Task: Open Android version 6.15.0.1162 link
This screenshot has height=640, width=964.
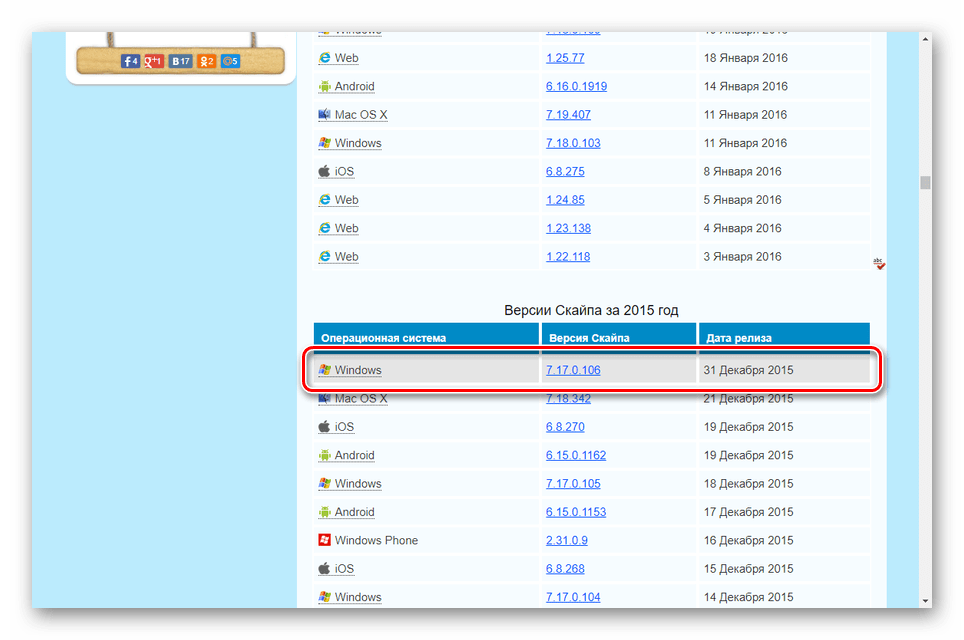Action: [x=576, y=456]
